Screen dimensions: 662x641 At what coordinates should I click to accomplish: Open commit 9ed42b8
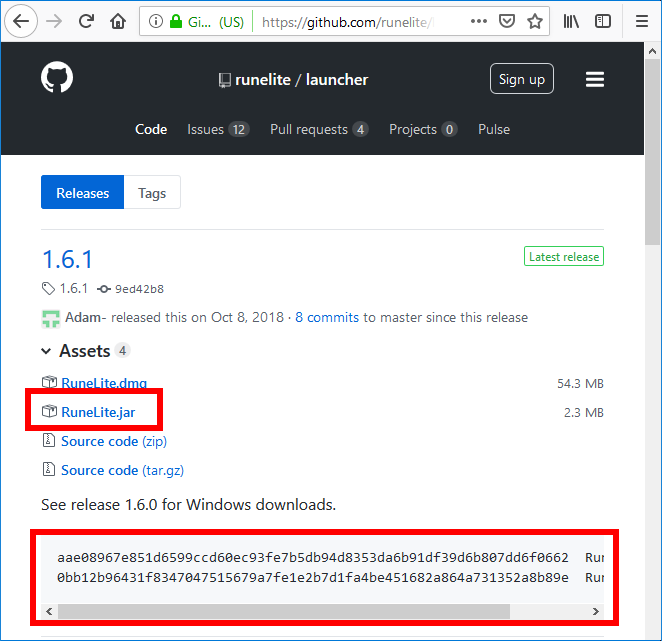point(139,289)
